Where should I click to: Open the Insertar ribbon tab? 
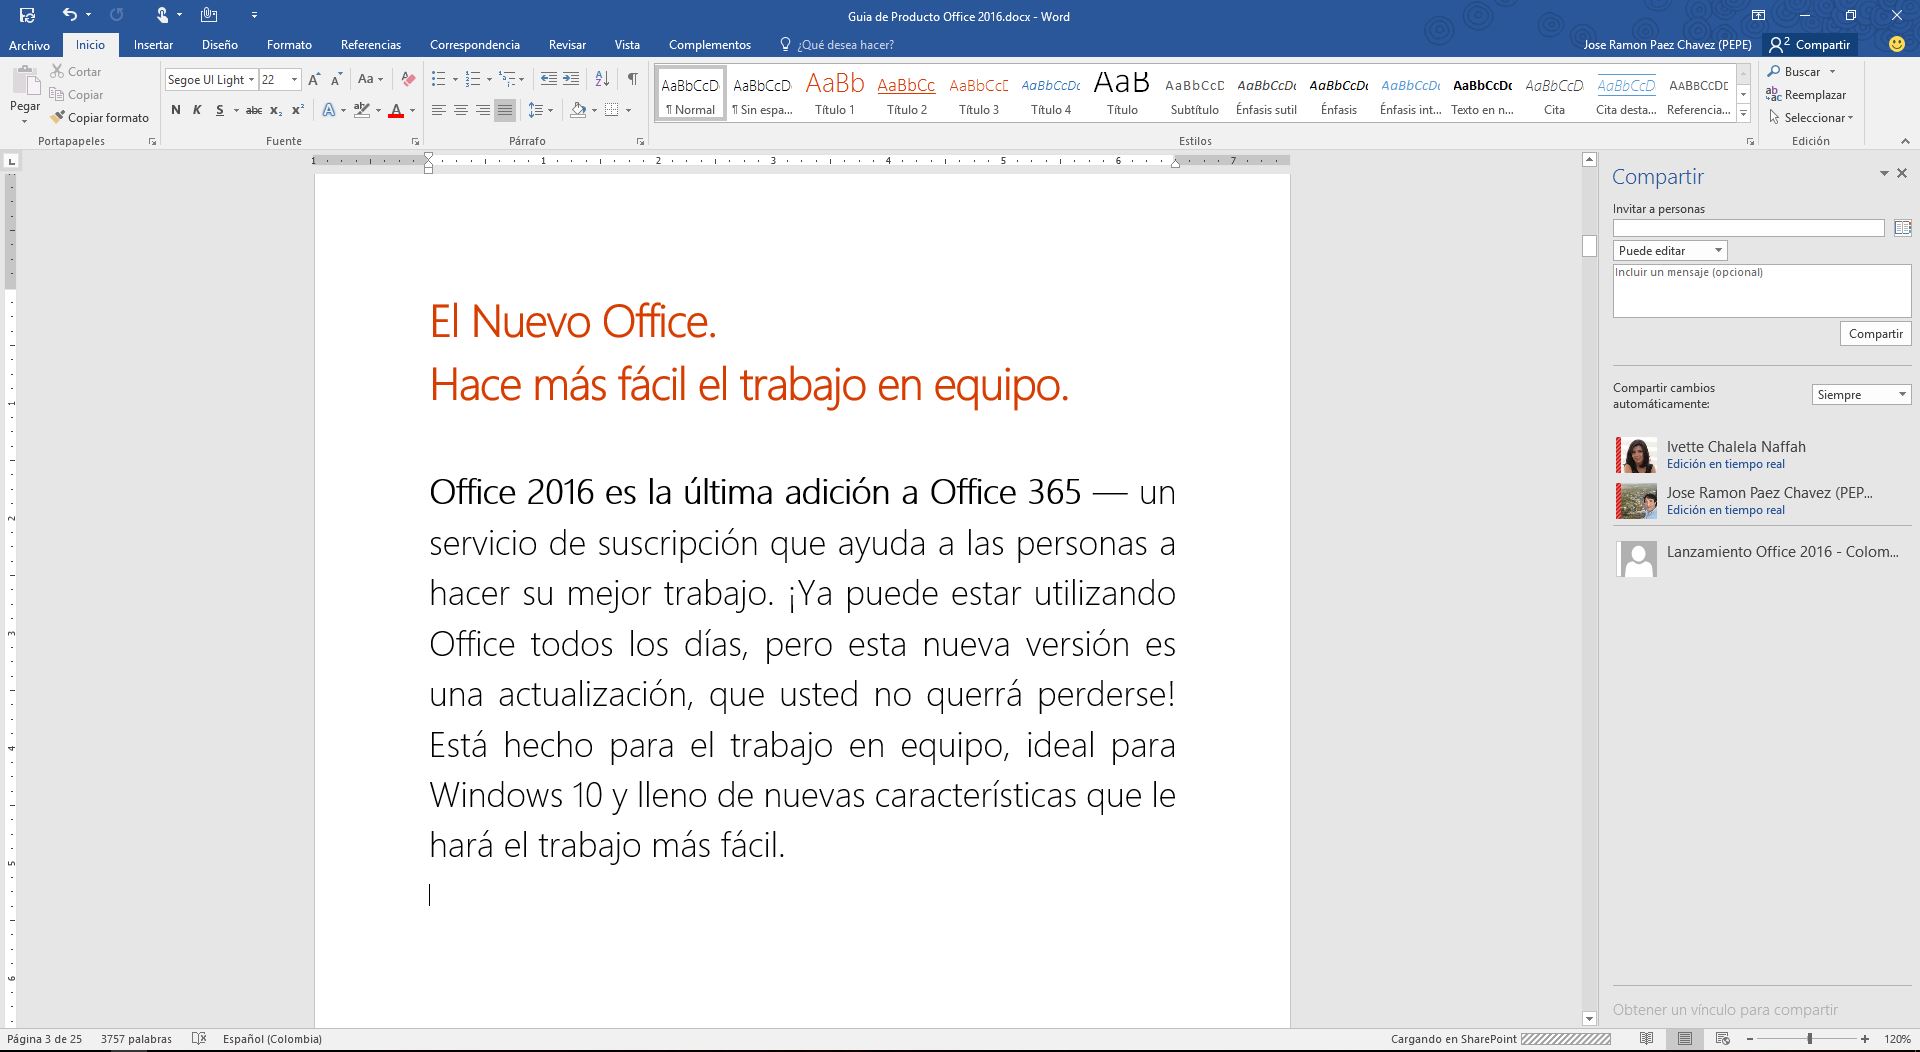[153, 45]
